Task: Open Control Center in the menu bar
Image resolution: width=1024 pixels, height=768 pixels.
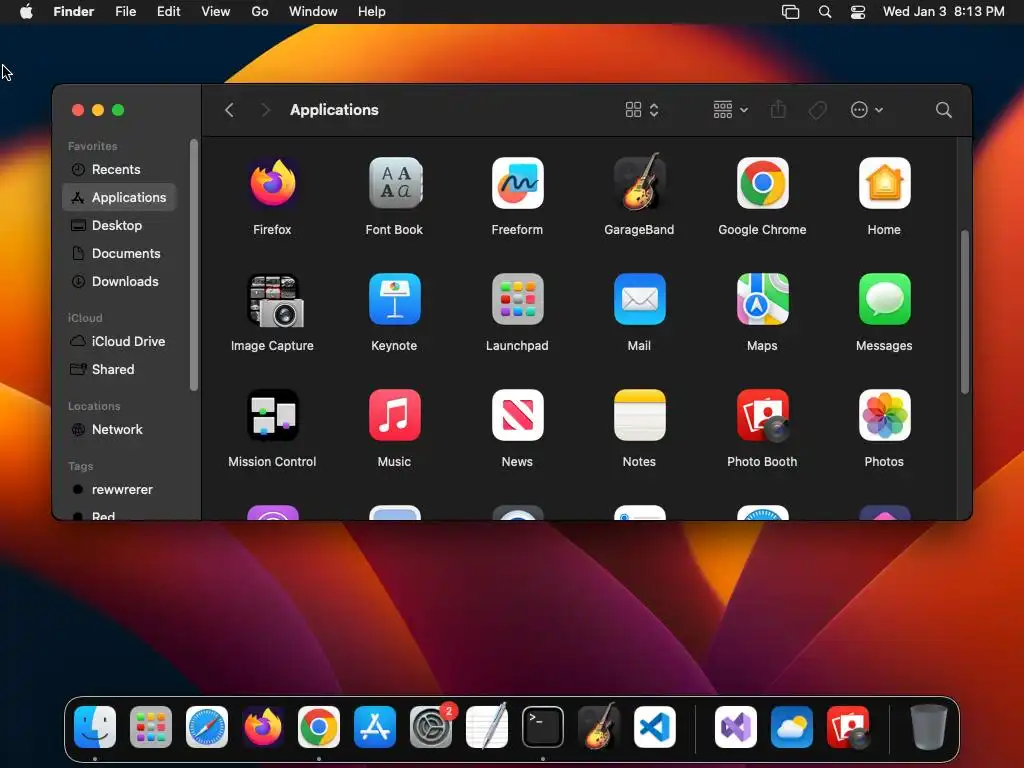Action: tap(857, 12)
